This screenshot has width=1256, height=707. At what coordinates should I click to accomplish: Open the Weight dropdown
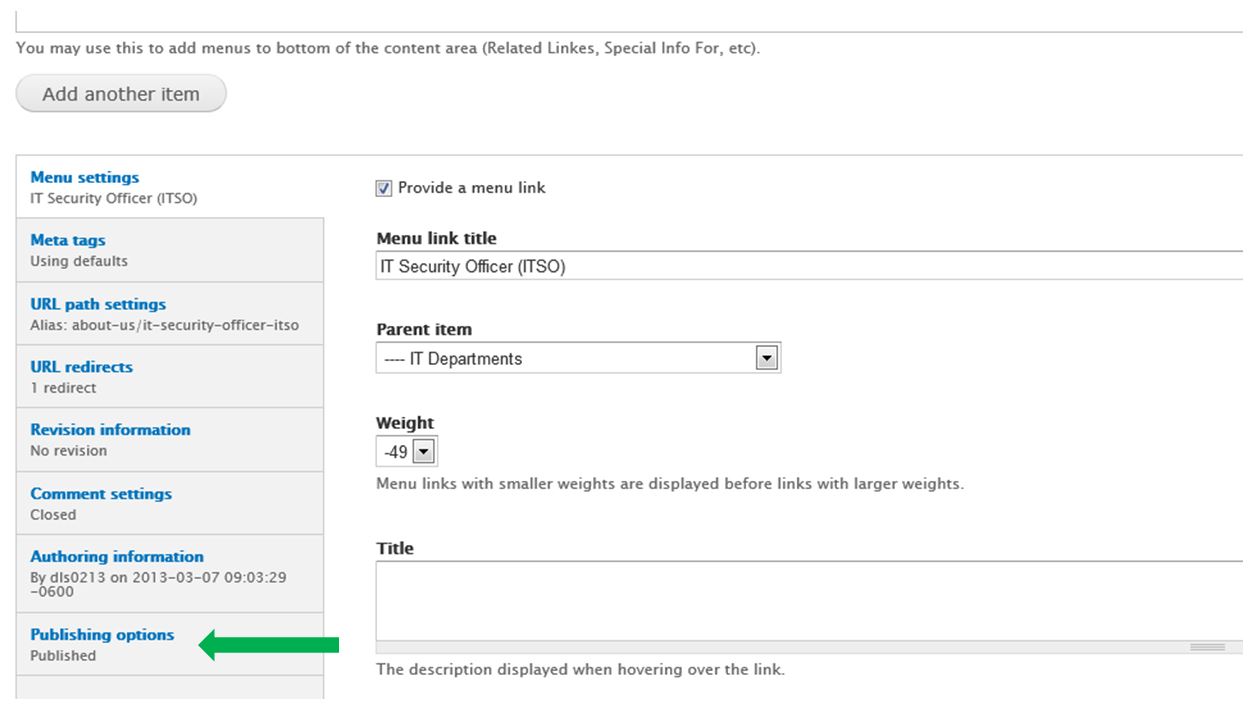pyautogui.click(x=407, y=452)
